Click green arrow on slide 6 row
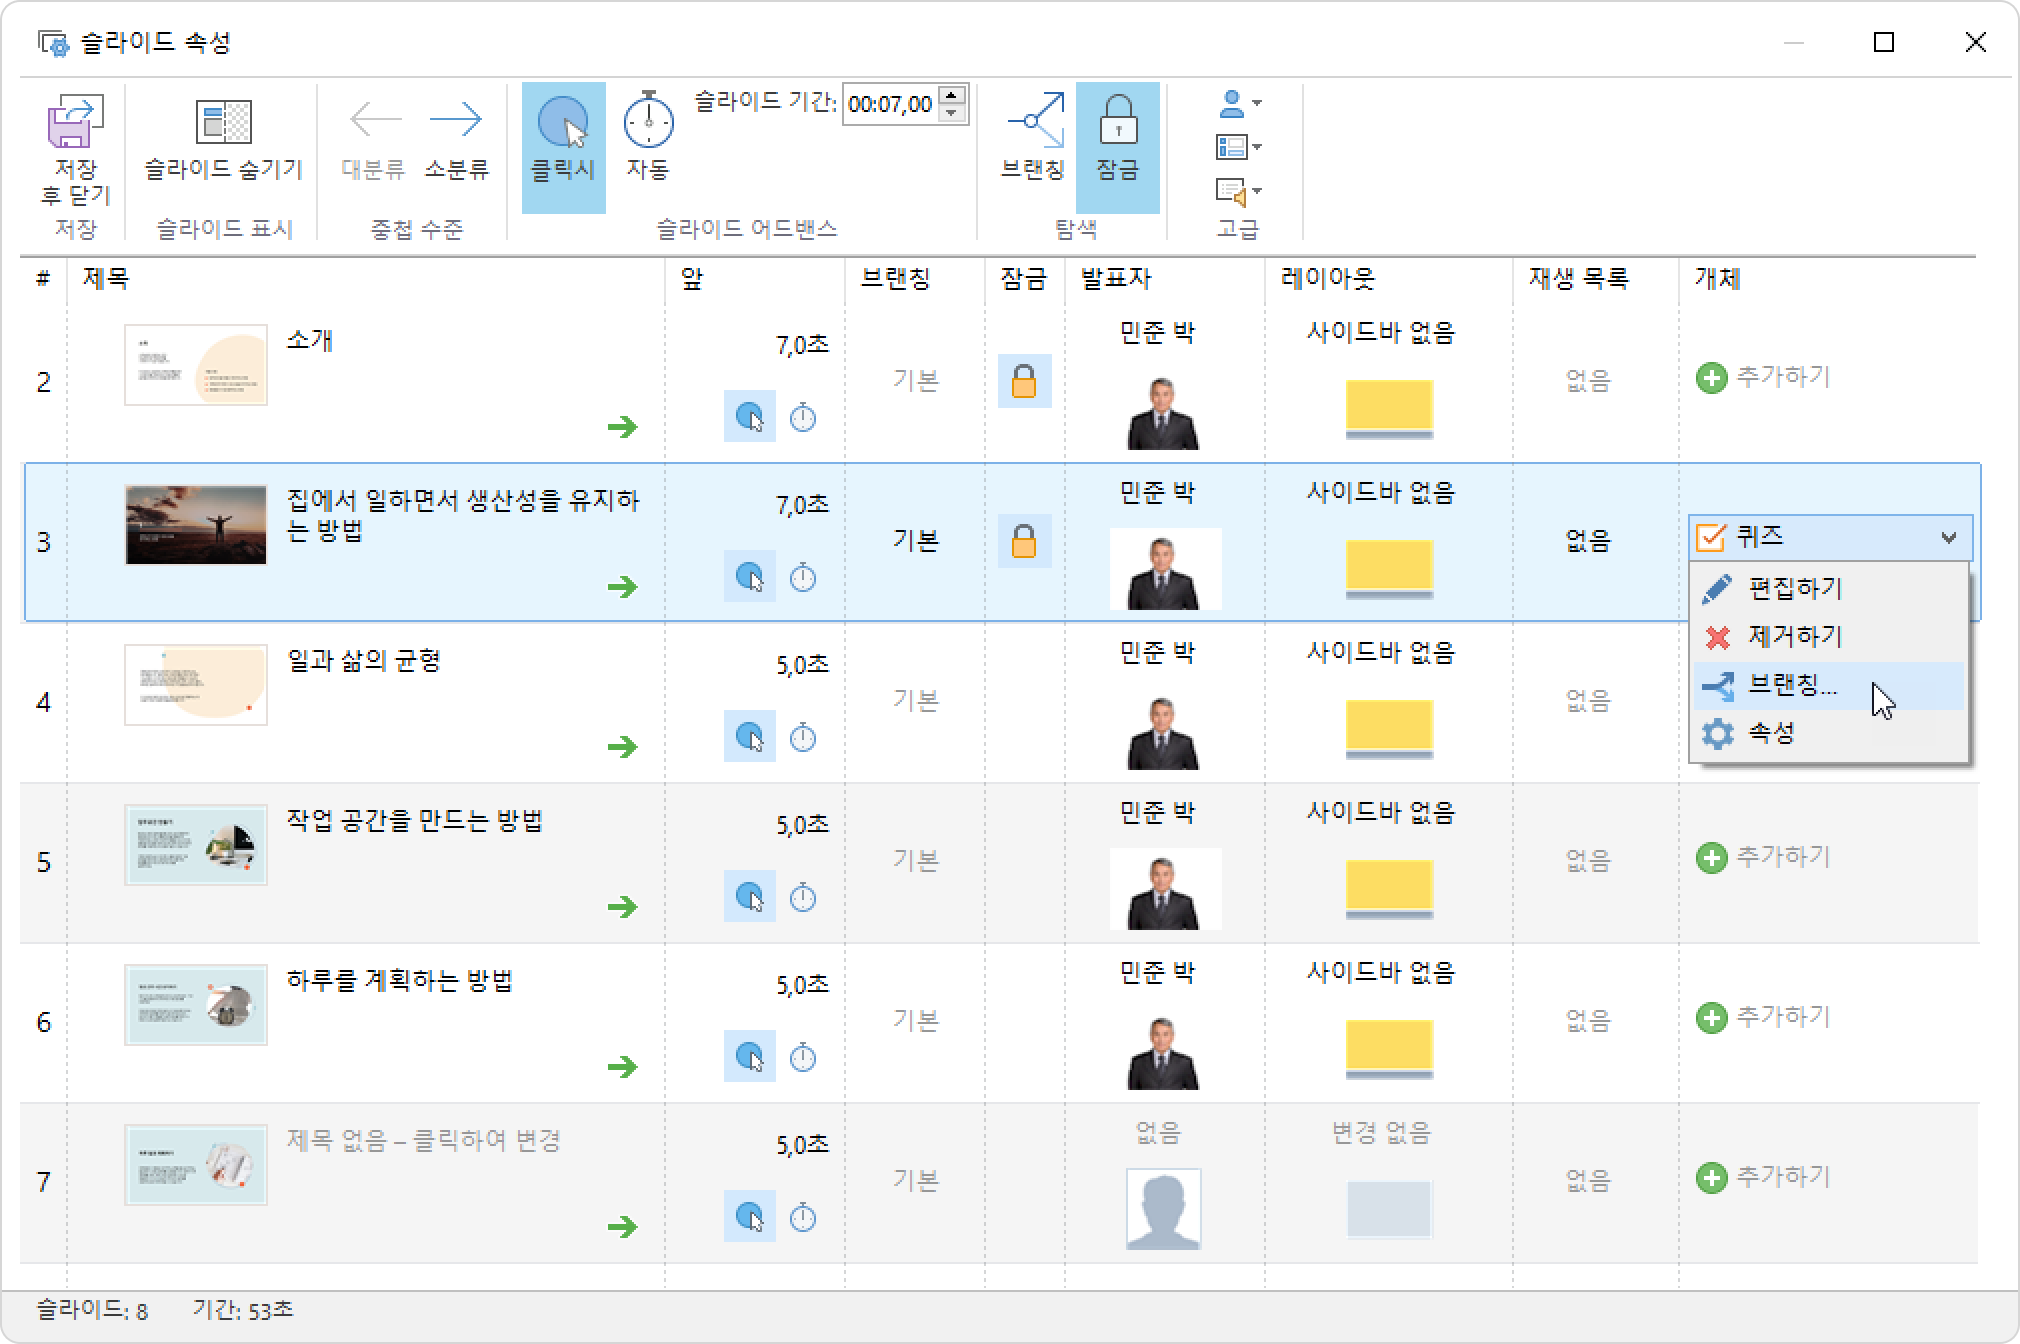This screenshot has width=2020, height=1344. tap(622, 1066)
